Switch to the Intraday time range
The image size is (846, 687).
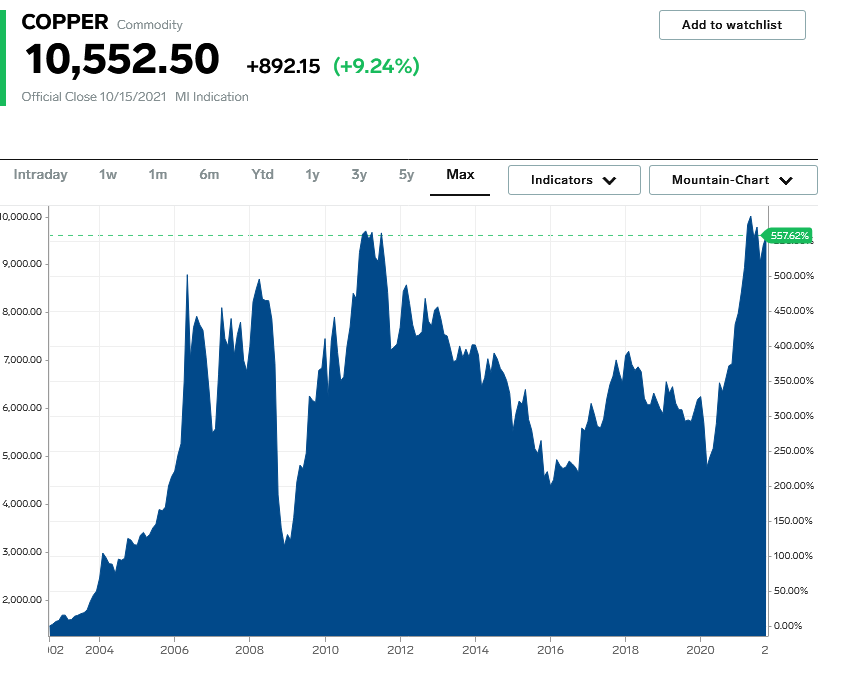tap(40, 174)
